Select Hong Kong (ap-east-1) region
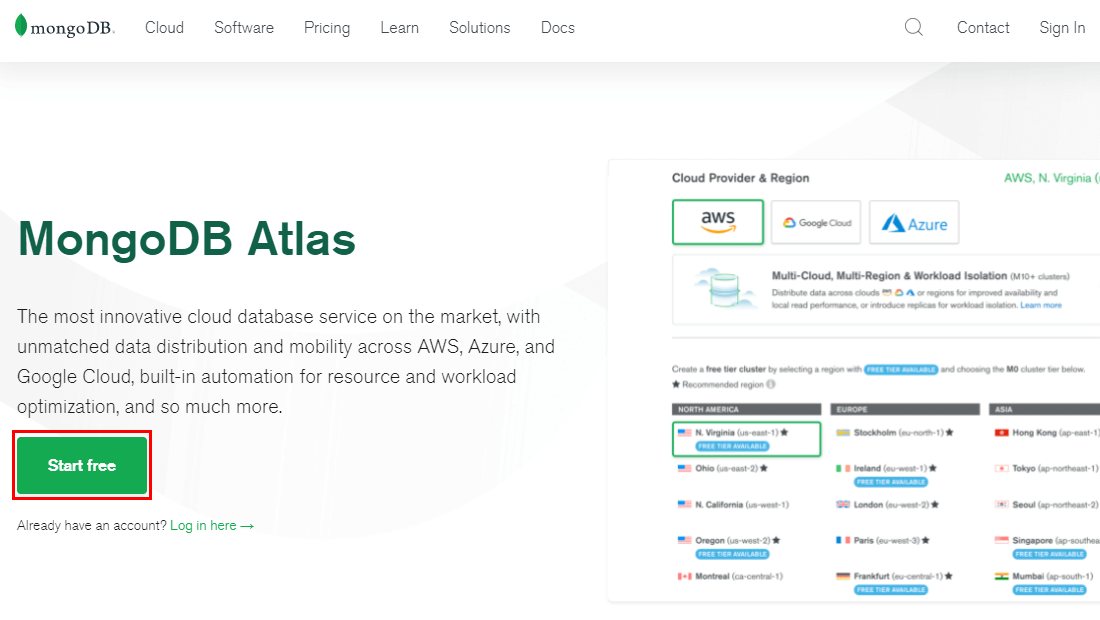 click(x=1047, y=433)
